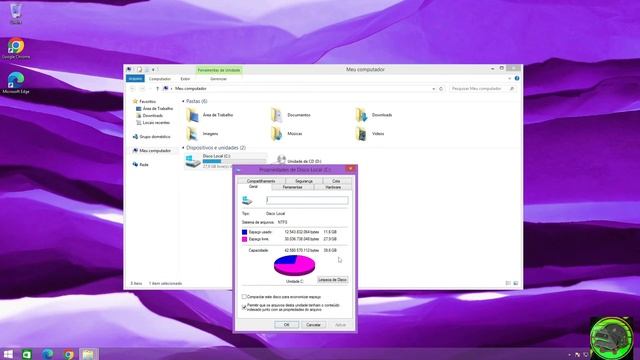Screen dimensions: 640x360
Task: Open the Windows Start button
Action: click(x=8, y=354)
